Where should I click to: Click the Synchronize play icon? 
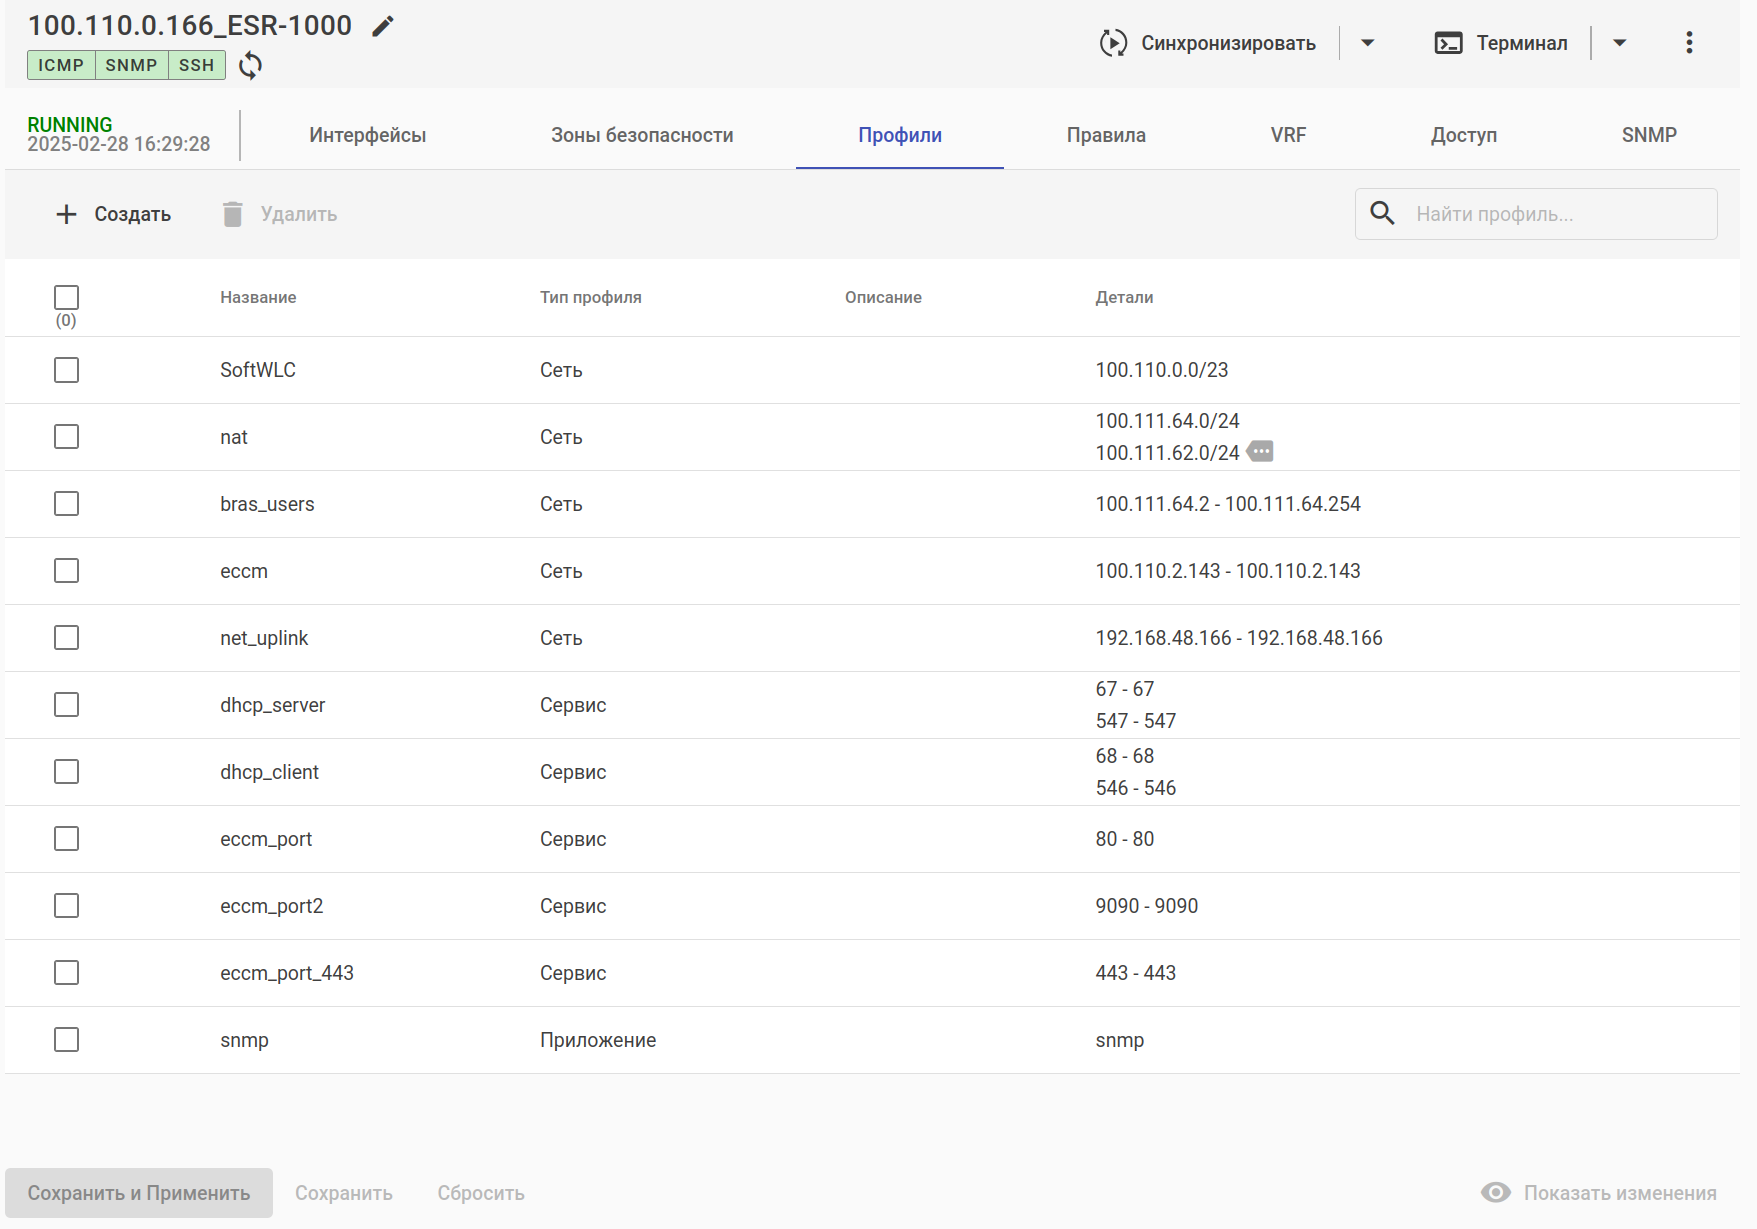1112,43
